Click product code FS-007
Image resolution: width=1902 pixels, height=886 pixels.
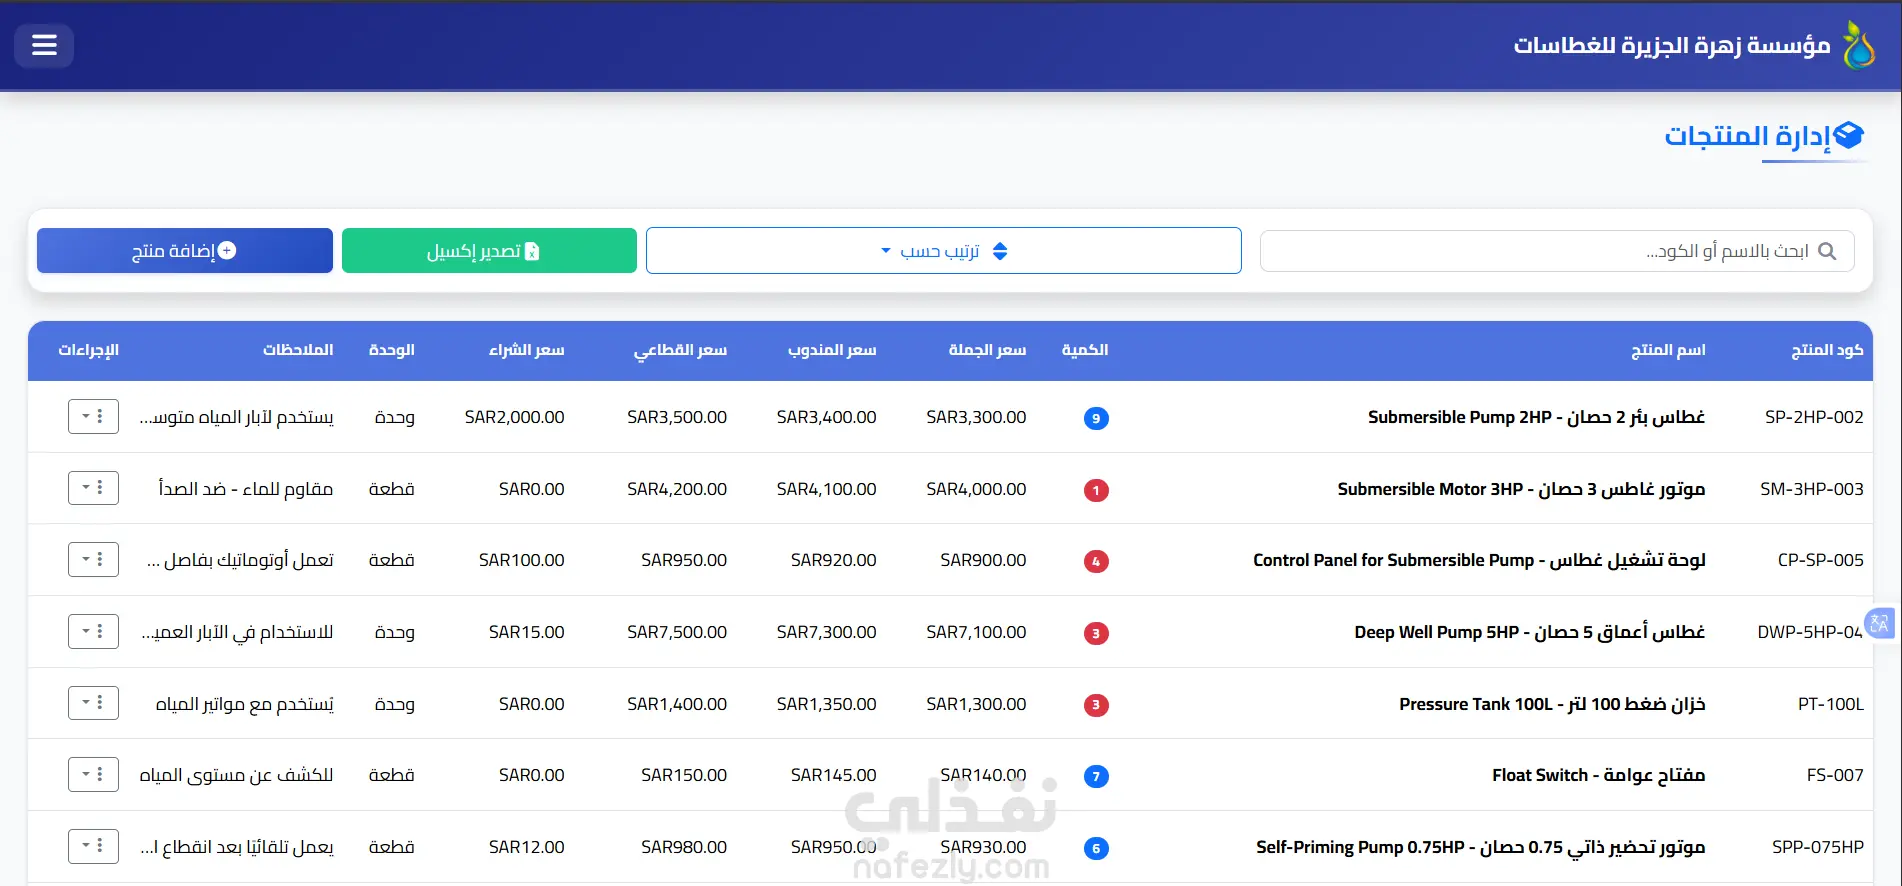tap(1835, 775)
